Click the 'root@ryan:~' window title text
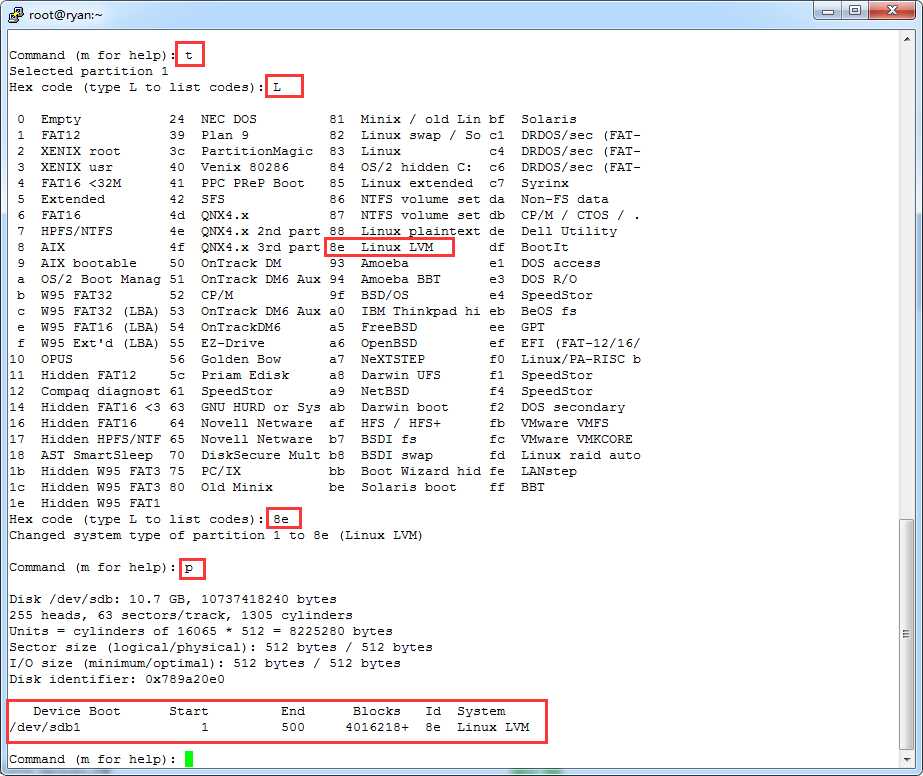Screen dimensions: 923x776 (65, 15)
